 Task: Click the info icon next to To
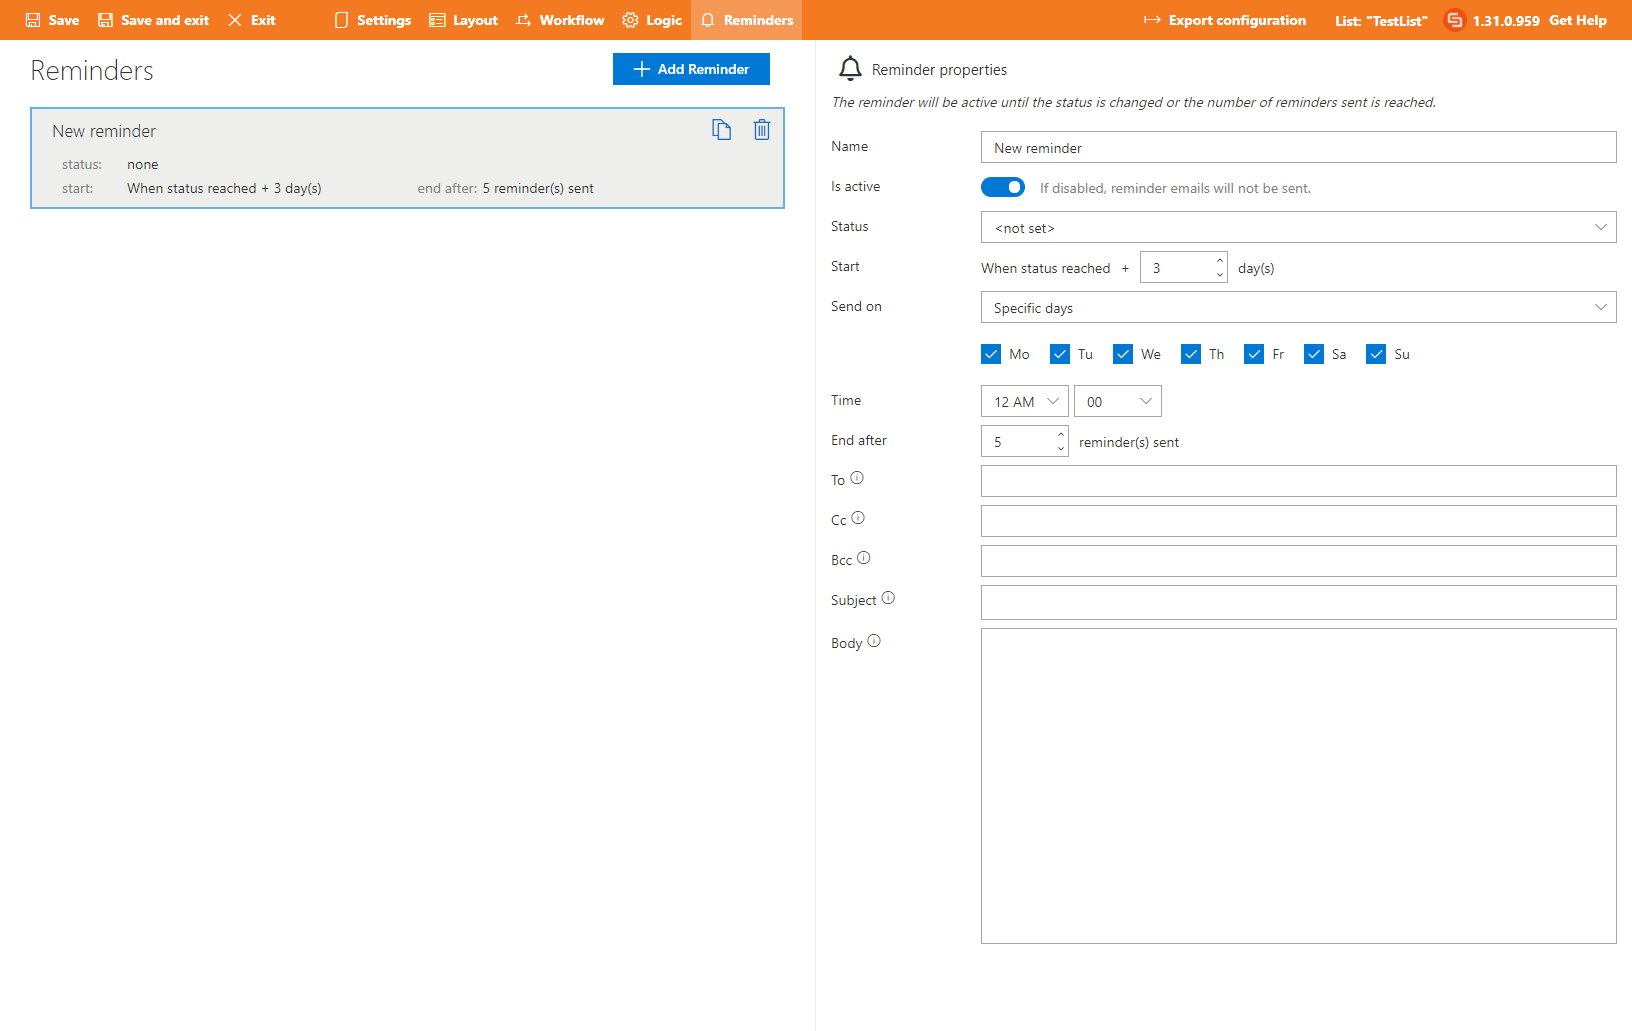coord(857,478)
